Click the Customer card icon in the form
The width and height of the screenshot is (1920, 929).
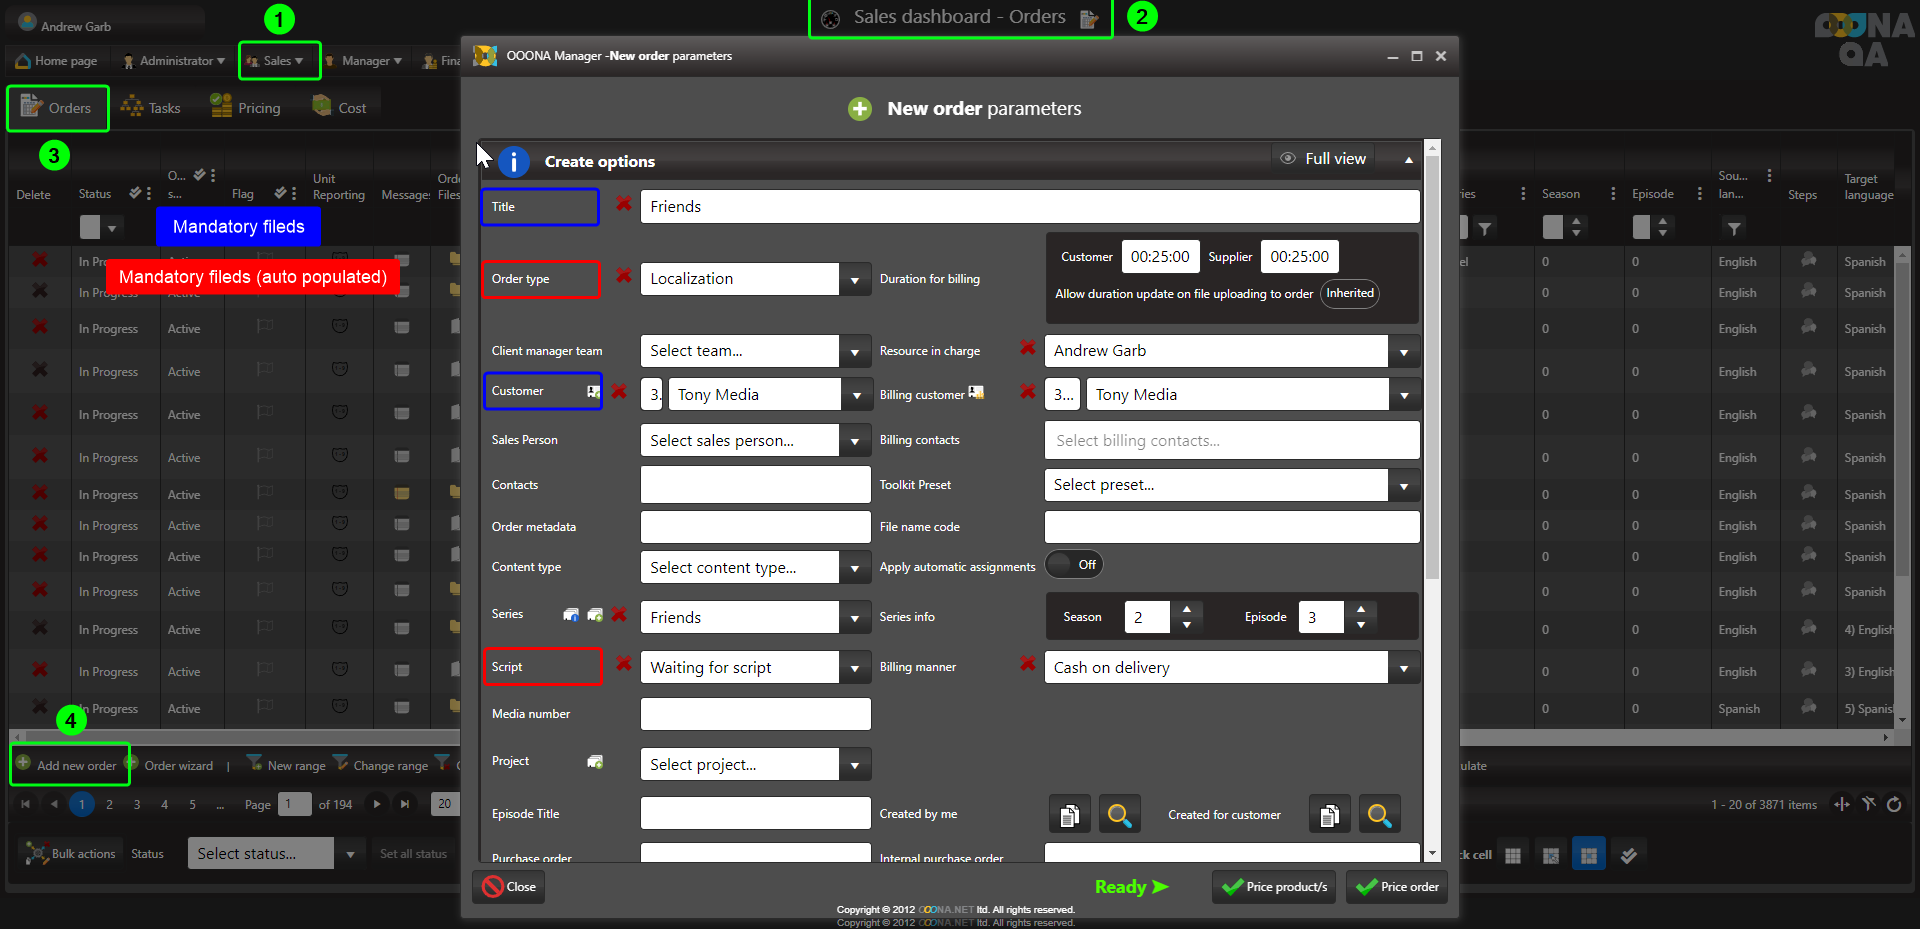pyautogui.click(x=593, y=391)
